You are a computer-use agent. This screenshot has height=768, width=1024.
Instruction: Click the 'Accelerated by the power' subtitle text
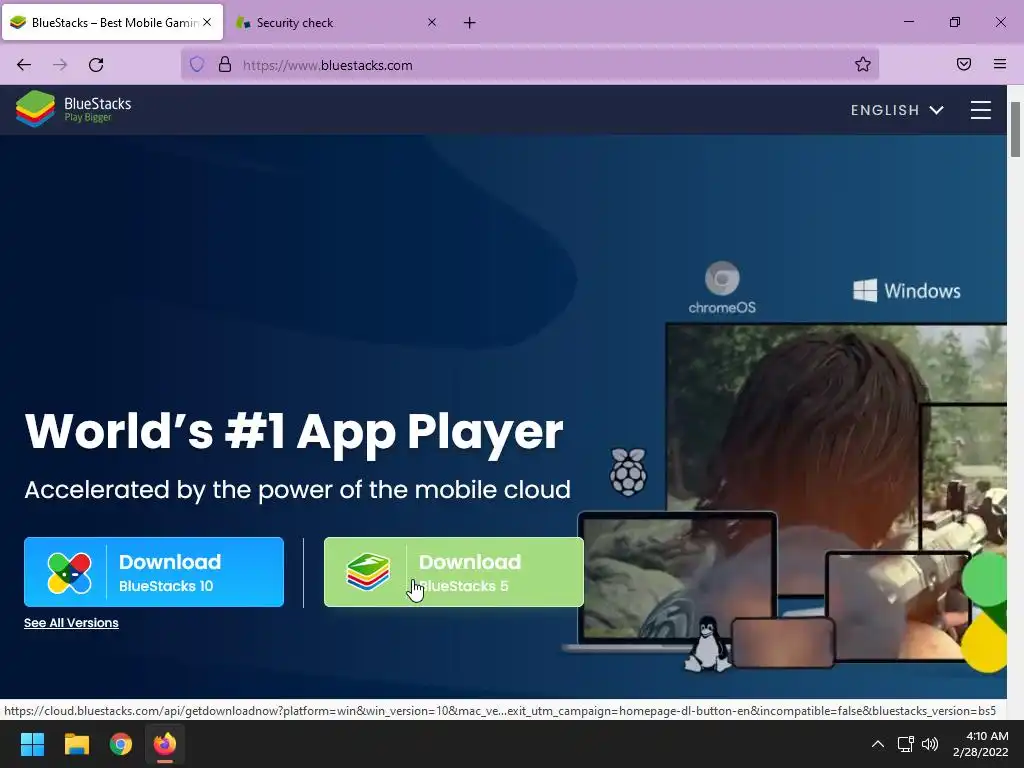point(297,490)
